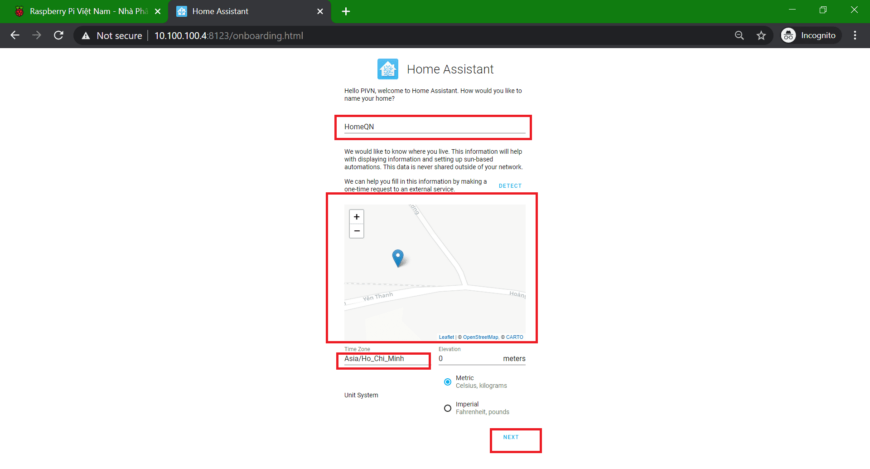The image size is (870, 469).
Task: Zoom out on the map
Action: point(356,231)
